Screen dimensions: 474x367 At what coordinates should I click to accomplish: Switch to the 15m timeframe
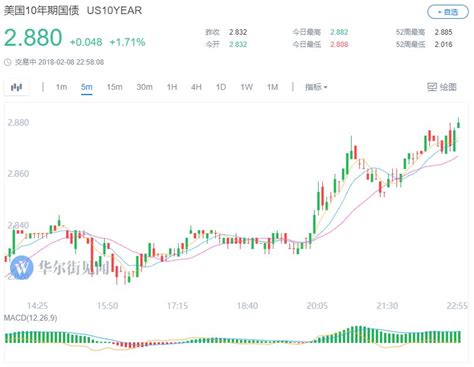(x=115, y=87)
